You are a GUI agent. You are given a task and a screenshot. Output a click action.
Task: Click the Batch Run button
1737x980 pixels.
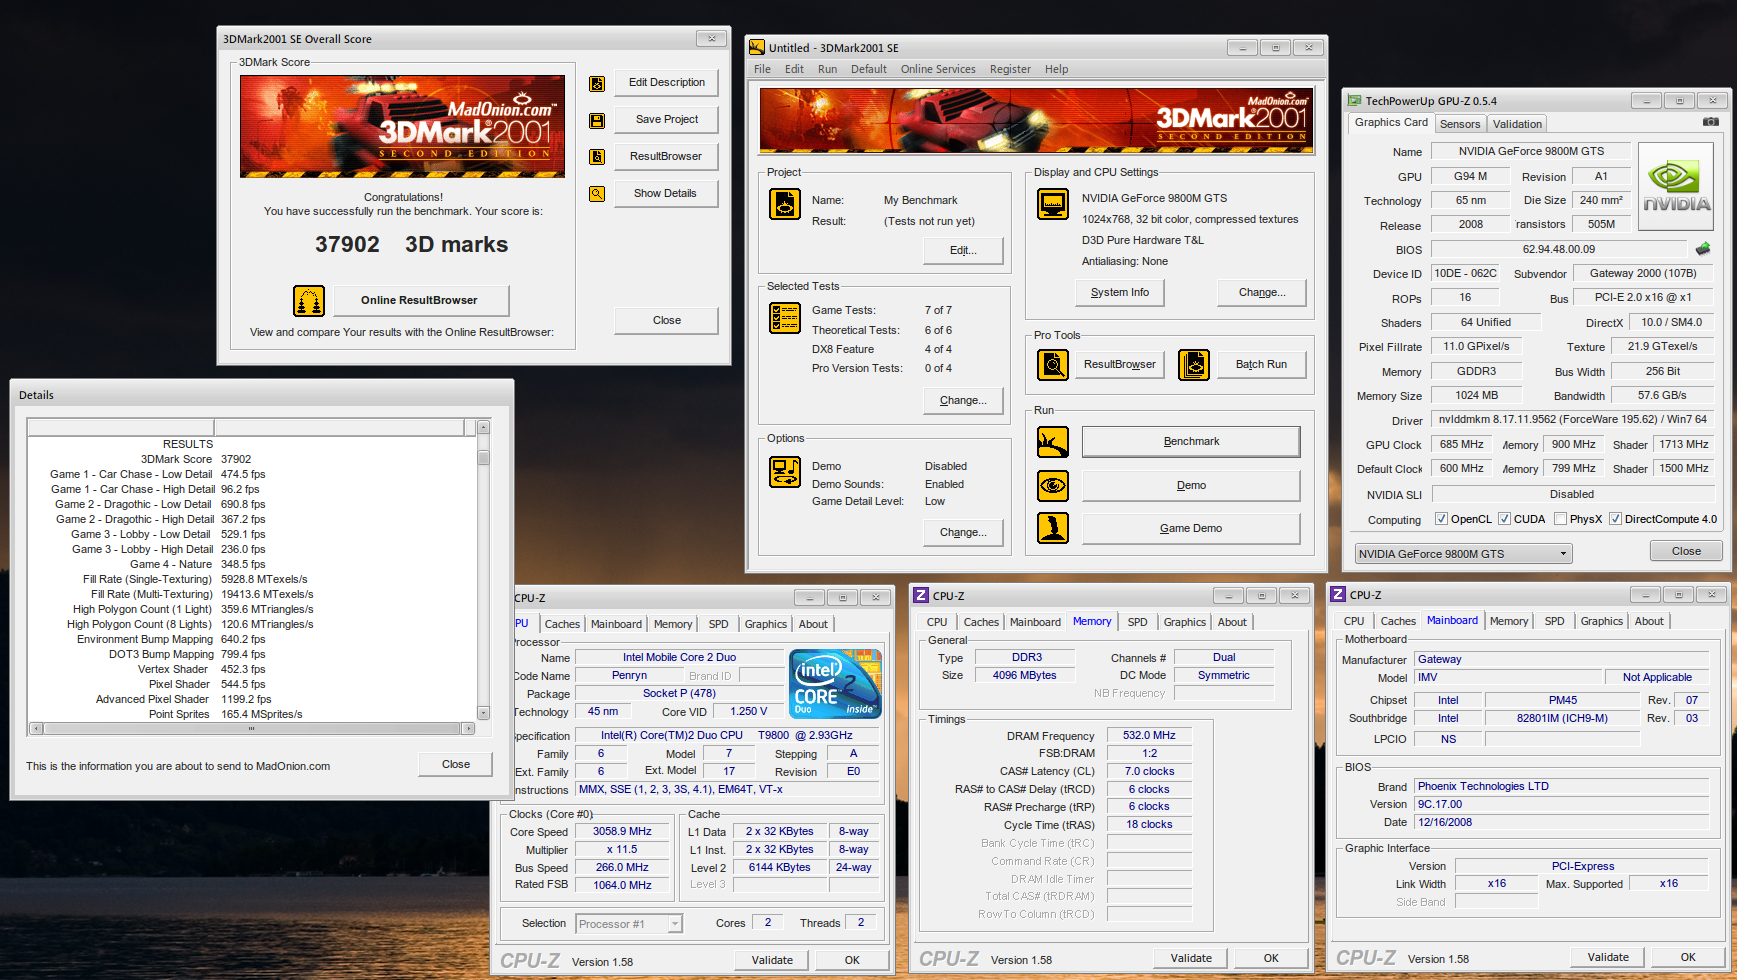pos(1261,364)
